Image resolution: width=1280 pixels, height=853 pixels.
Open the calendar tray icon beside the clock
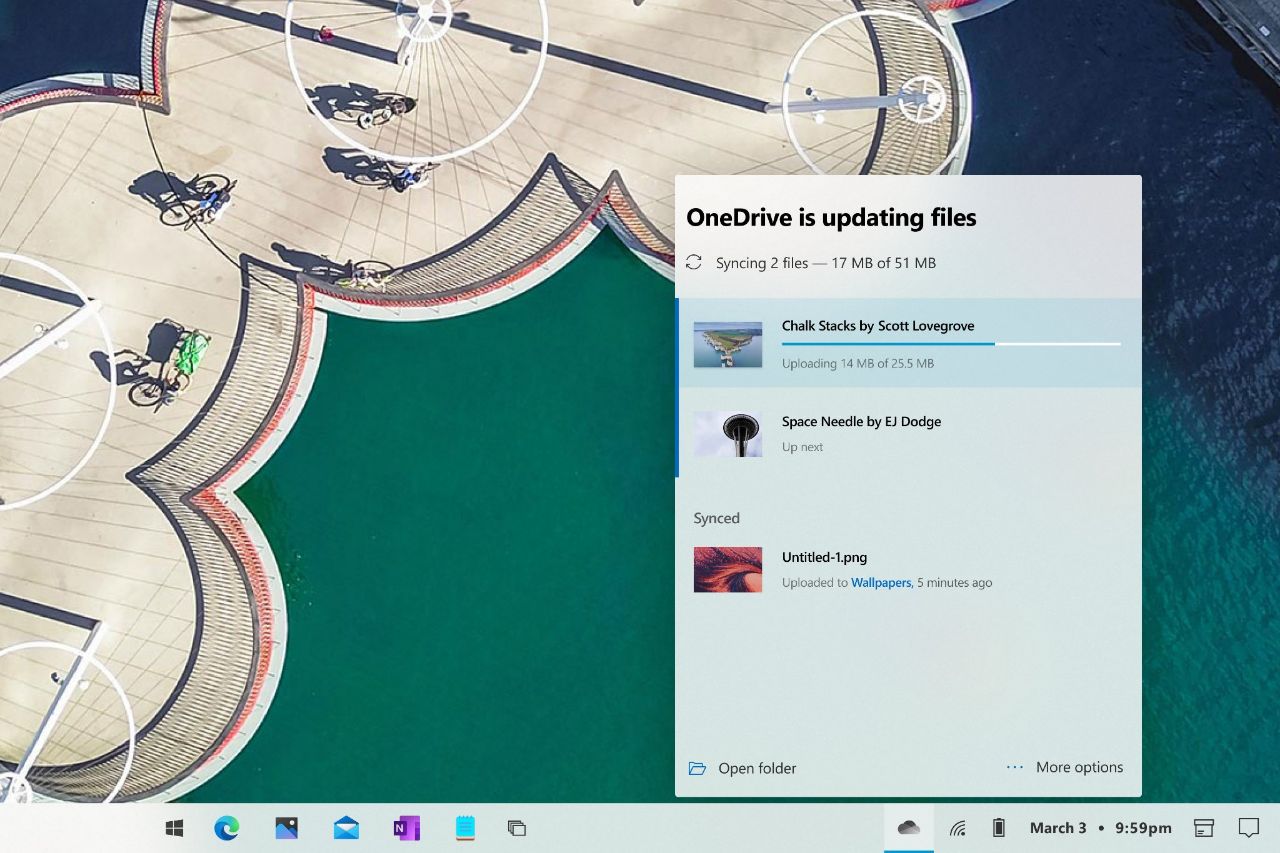pos(1204,828)
